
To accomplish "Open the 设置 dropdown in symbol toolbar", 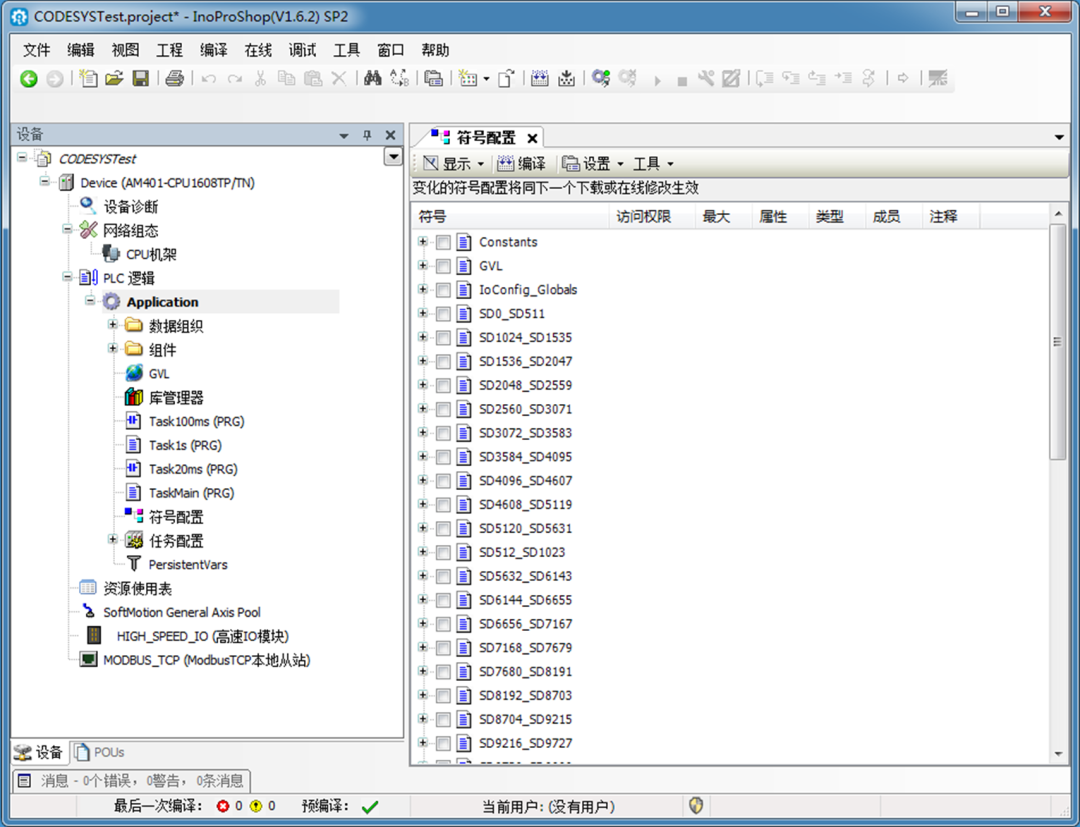I will [x=592, y=164].
